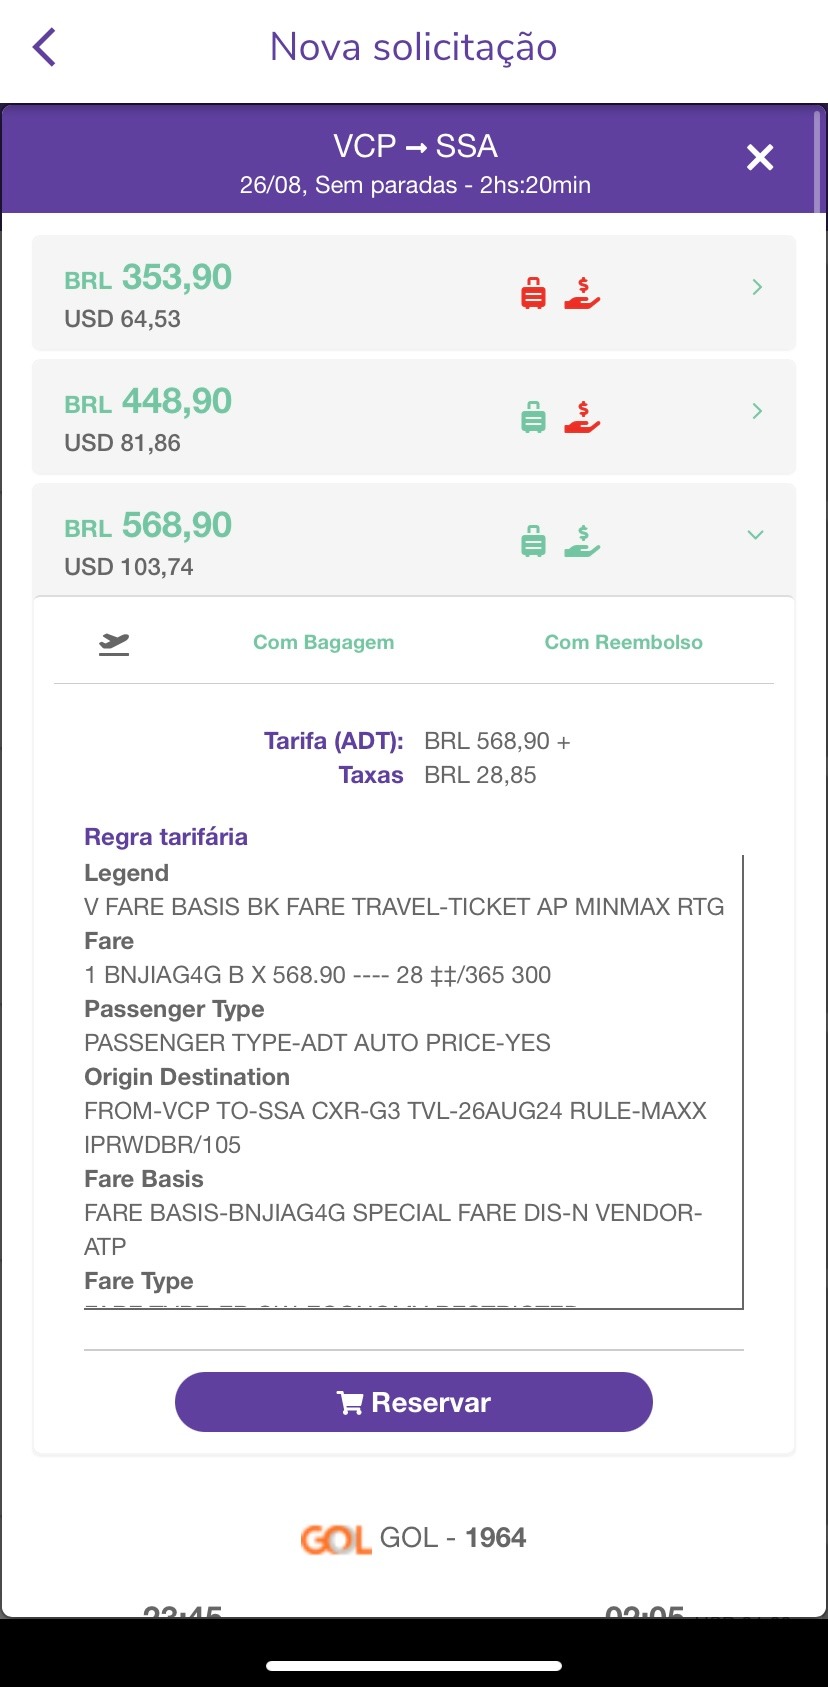Image resolution: width=828 pixels, height=1687 pixels.
Task: Click the Reservar button
Action: point(414,1402)
